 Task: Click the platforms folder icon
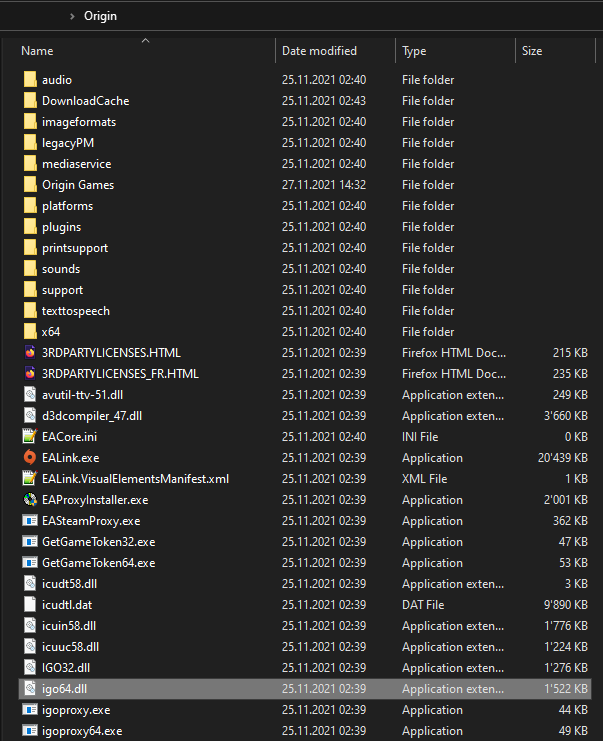30,206
